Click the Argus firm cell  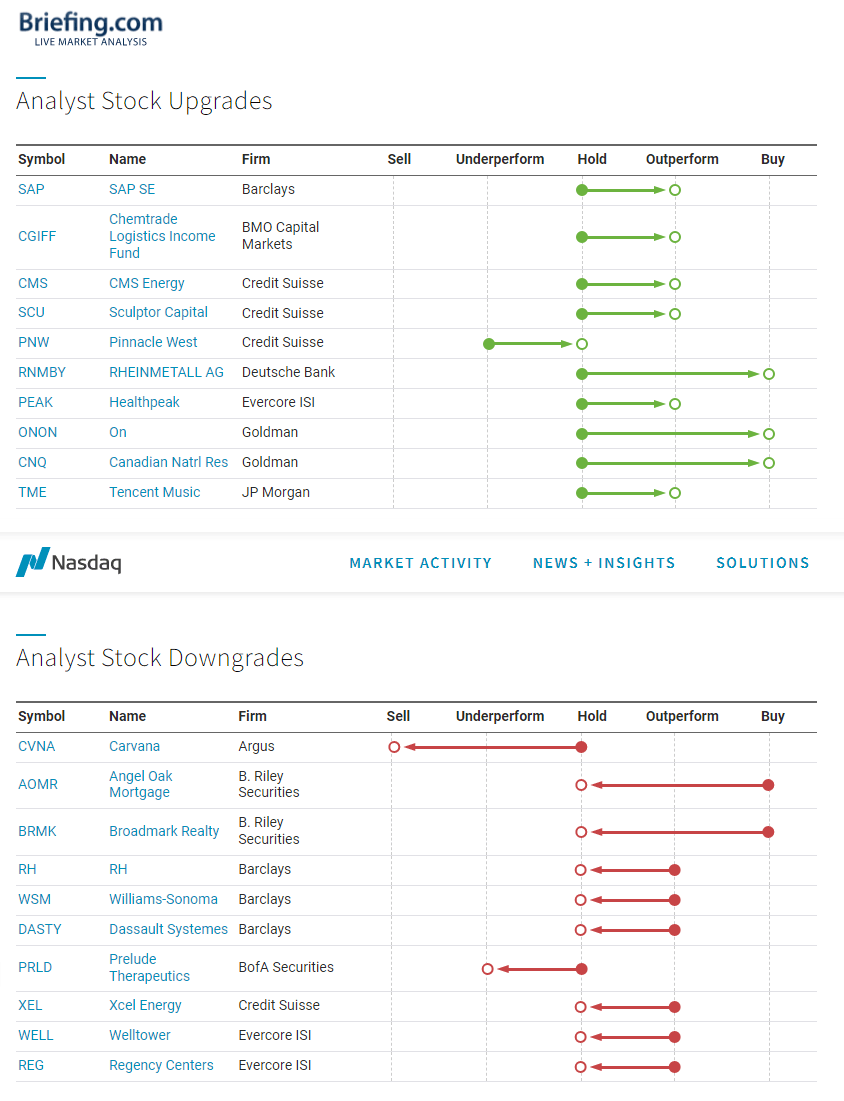click(256, 746)
